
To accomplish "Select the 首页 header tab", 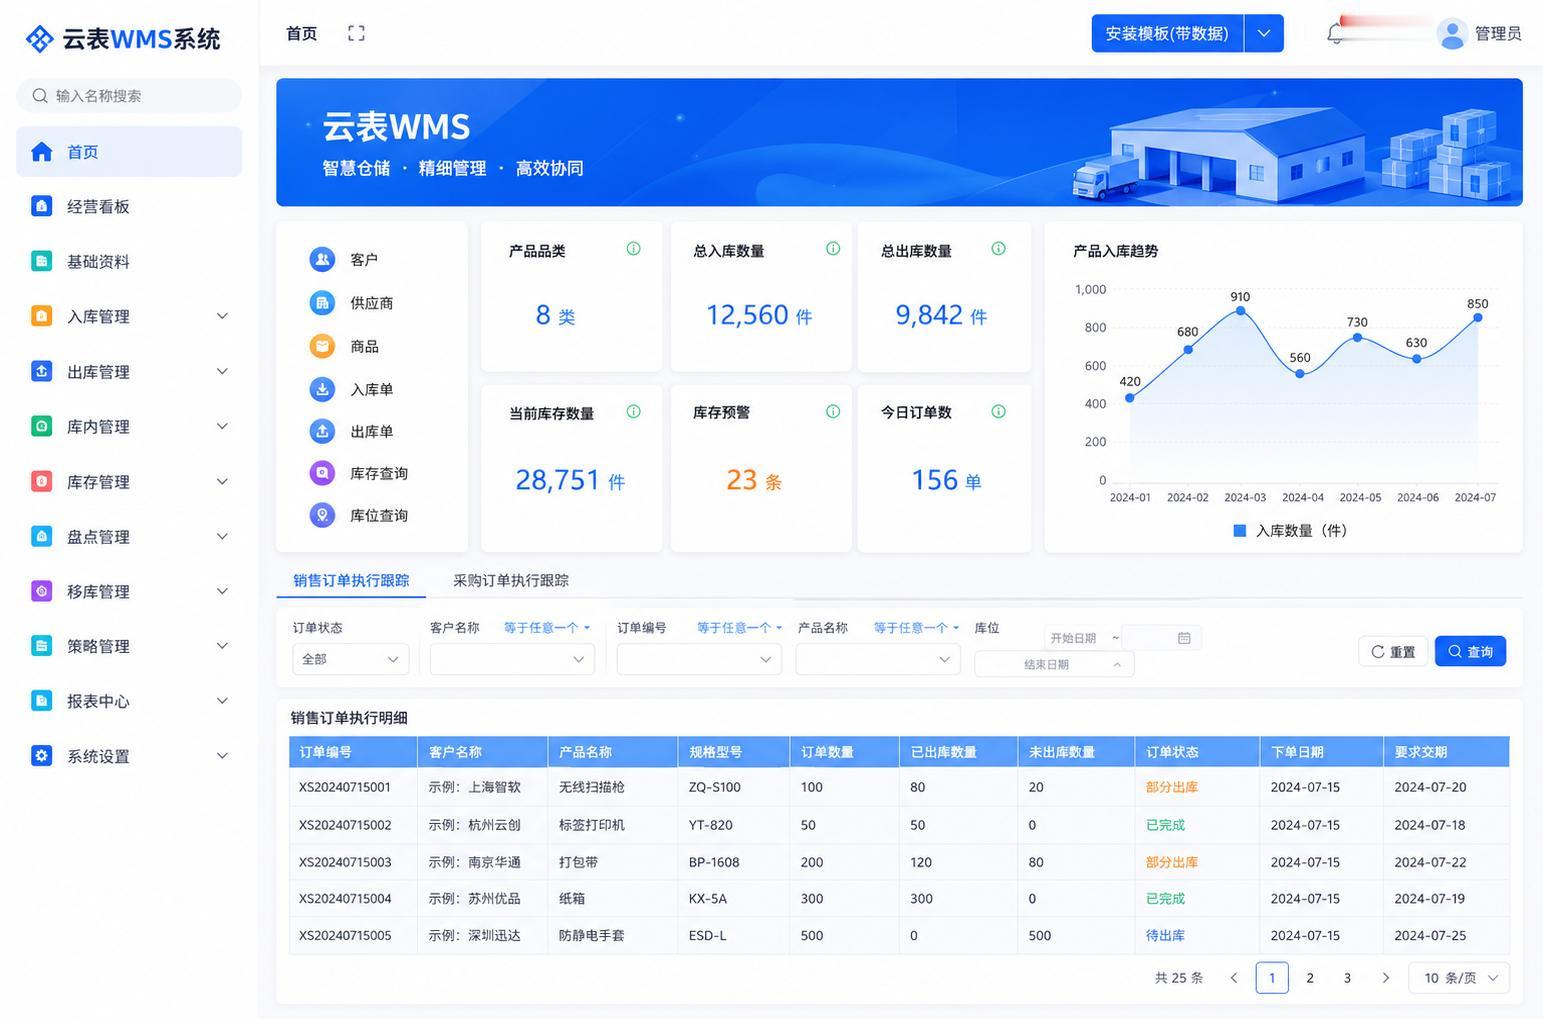I will [301, 33].
